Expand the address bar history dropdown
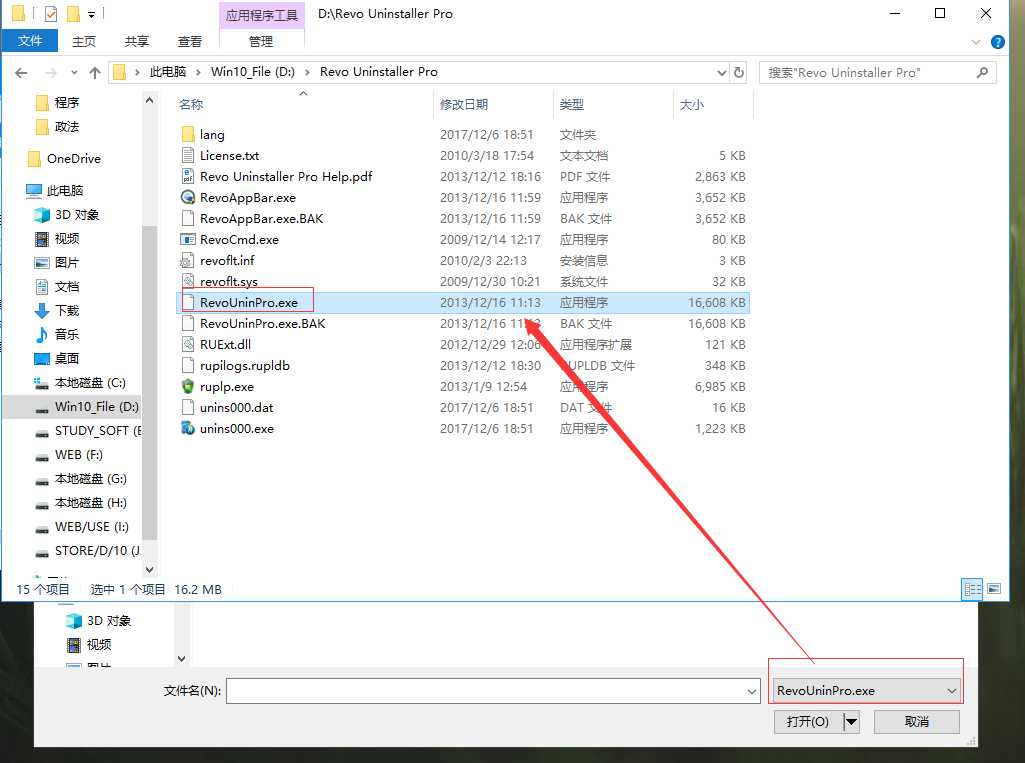This screenshot has width=1025, height=763. (x=722, y=72)
